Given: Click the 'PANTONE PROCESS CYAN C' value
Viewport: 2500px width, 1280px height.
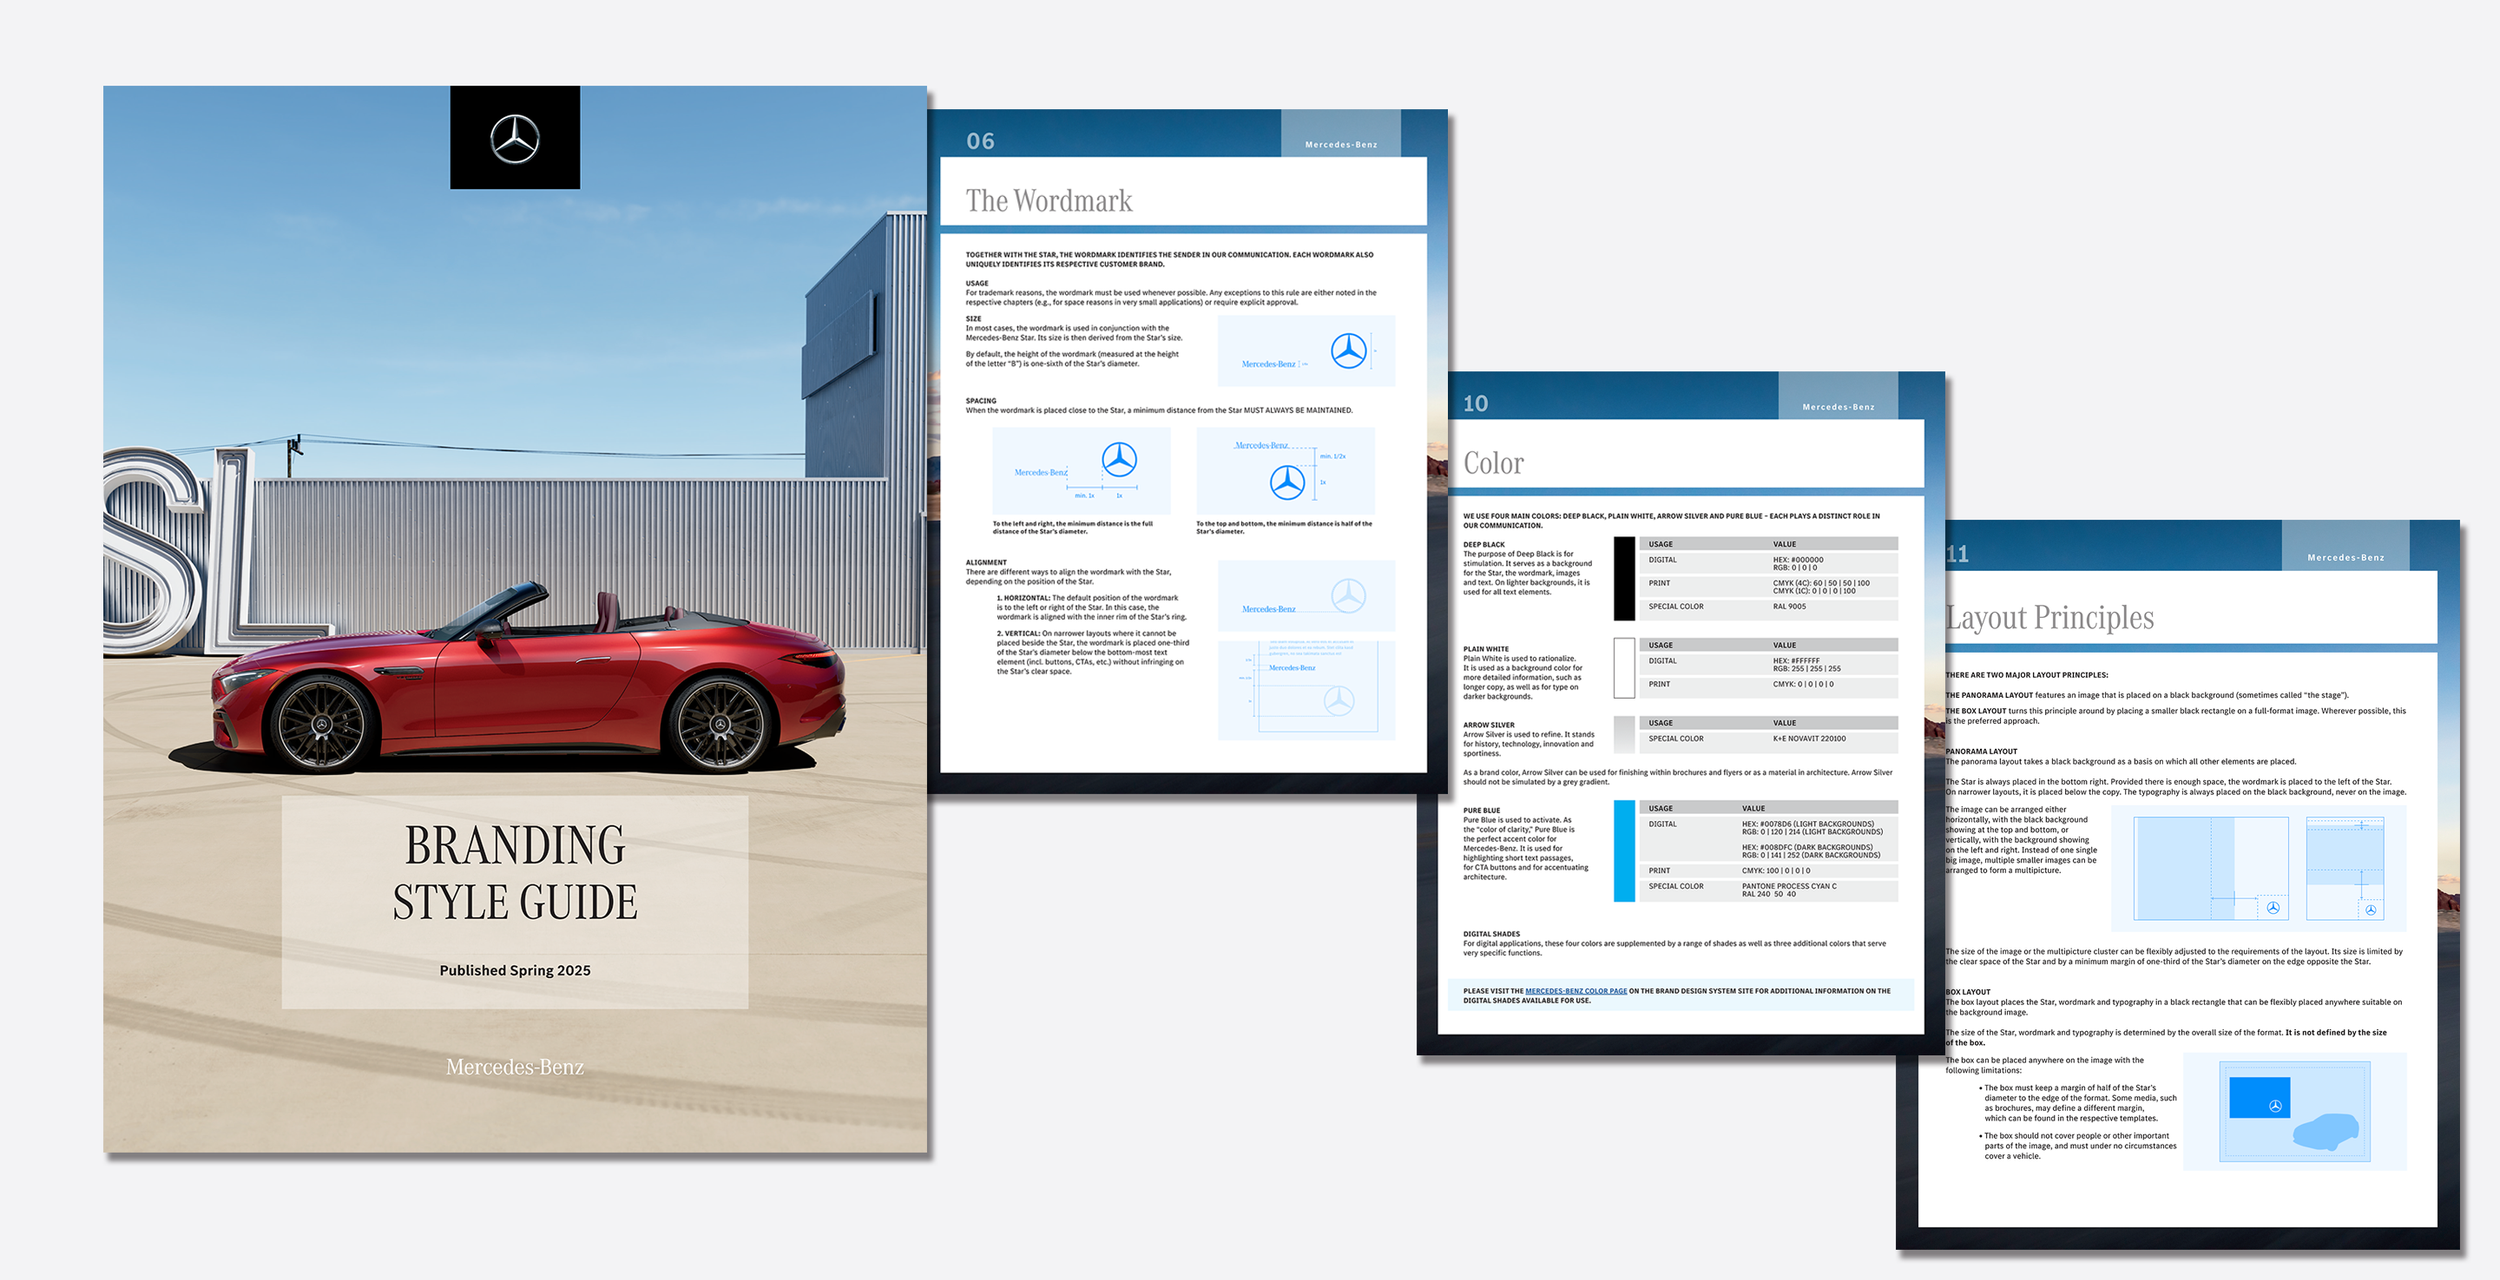Looking at the screenshot, I should pos(1789,886).
